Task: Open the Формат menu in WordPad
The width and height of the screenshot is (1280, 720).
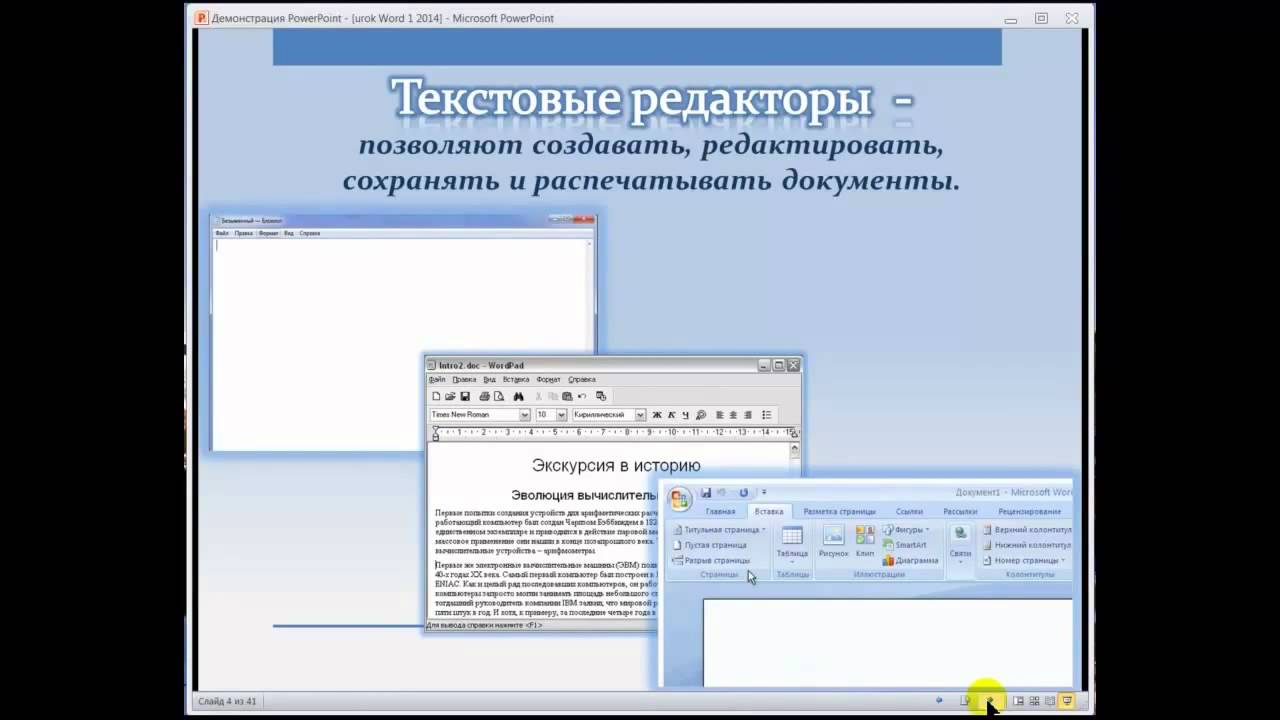Action: pos(548,380)
